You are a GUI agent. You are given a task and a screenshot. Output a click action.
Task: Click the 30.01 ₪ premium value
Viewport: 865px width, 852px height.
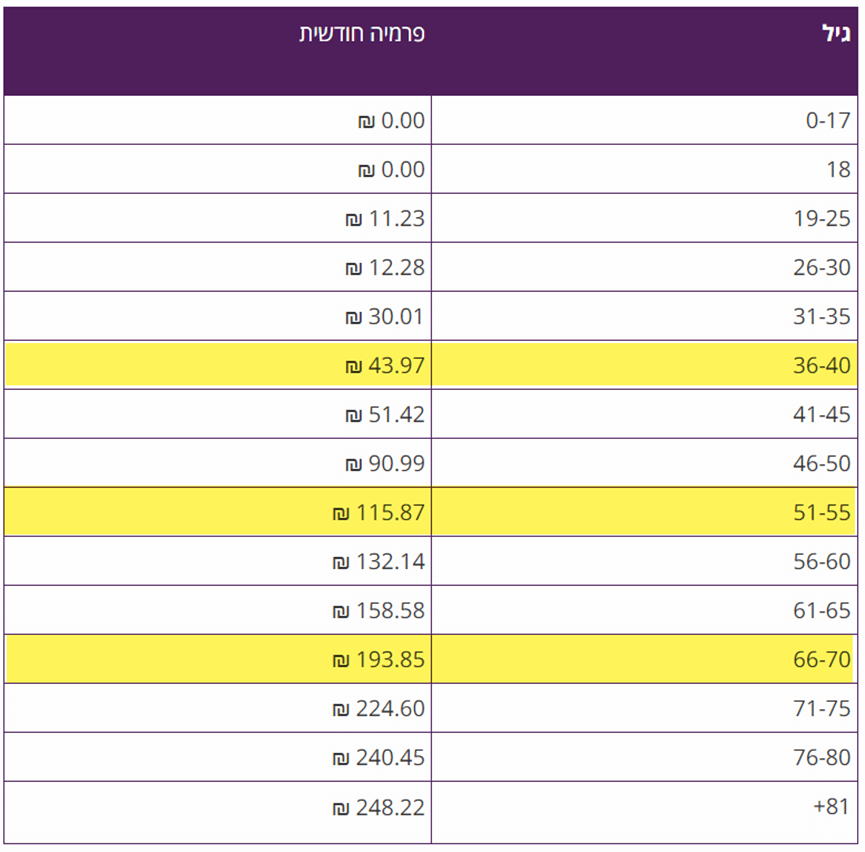tap(385, 317)
